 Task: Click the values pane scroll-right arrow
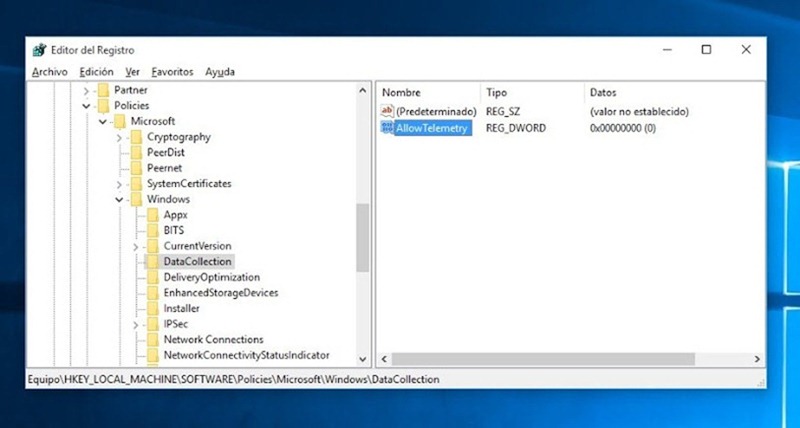757,359
